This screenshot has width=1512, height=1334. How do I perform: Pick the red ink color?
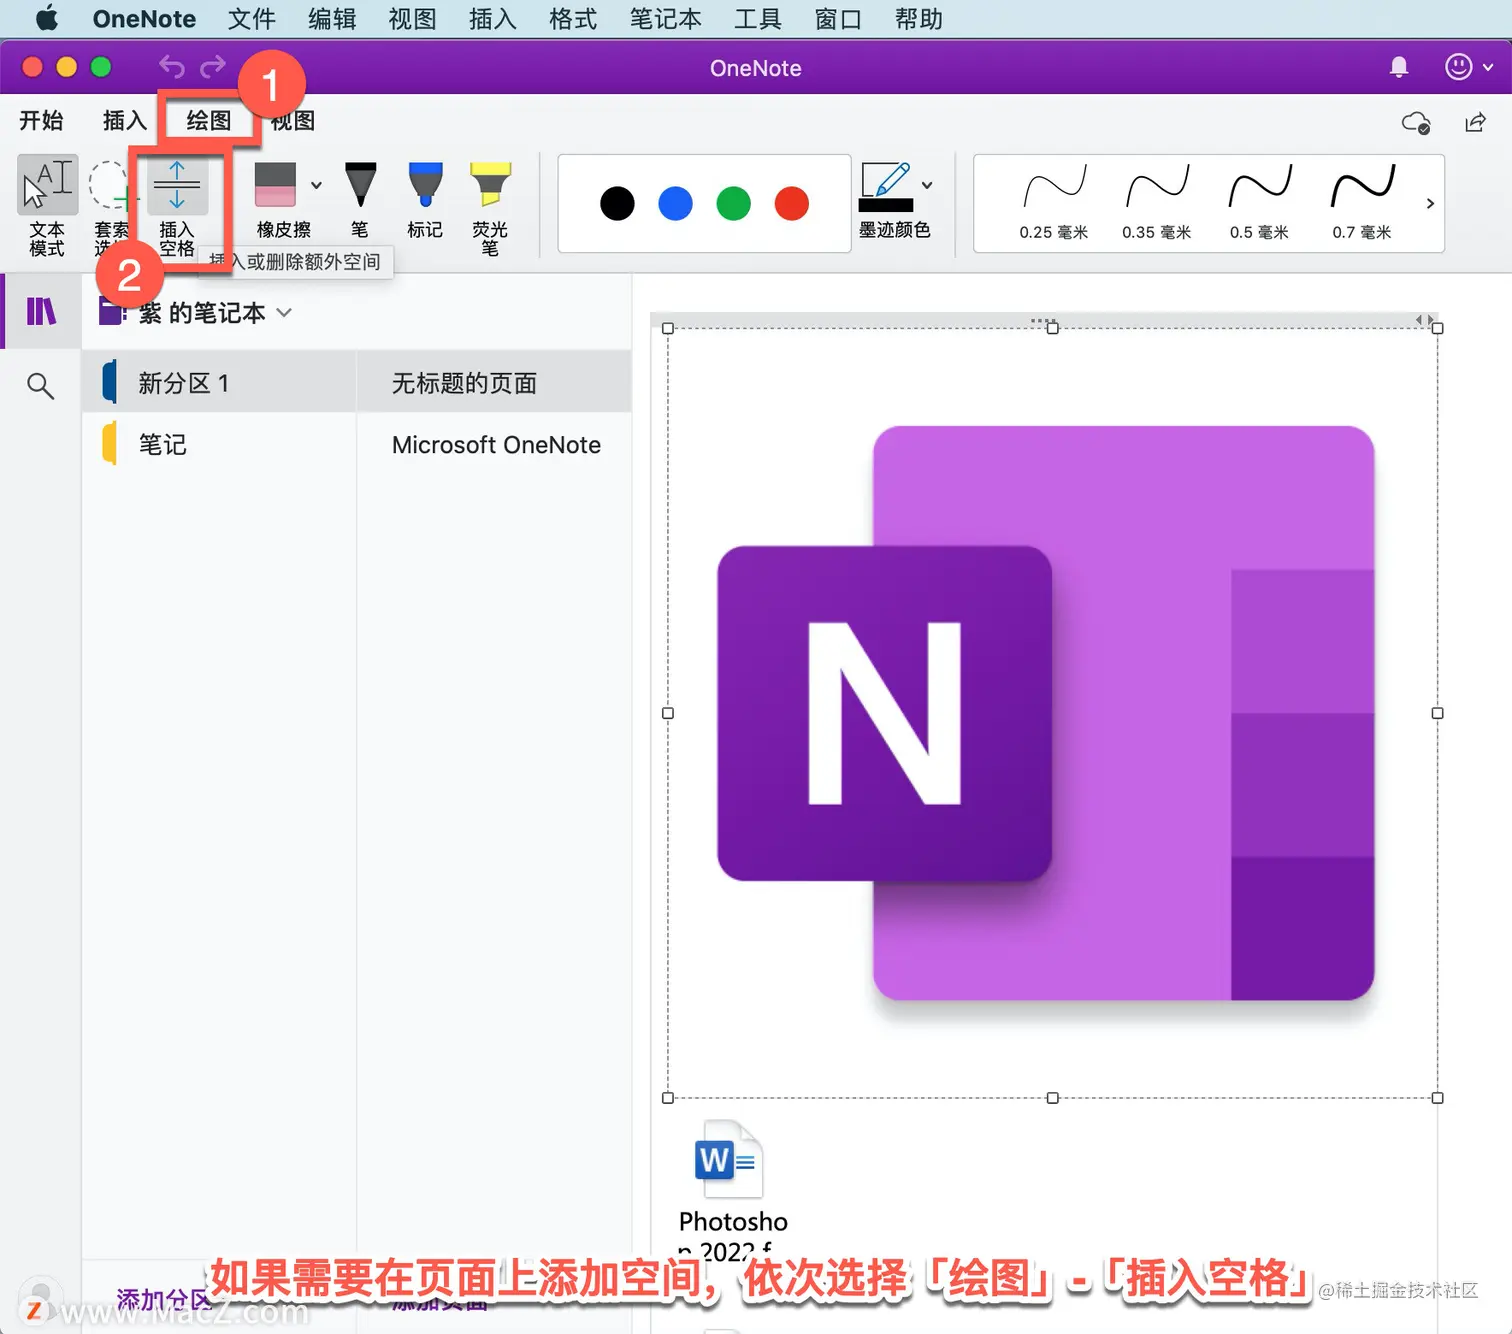coord(791,203)
